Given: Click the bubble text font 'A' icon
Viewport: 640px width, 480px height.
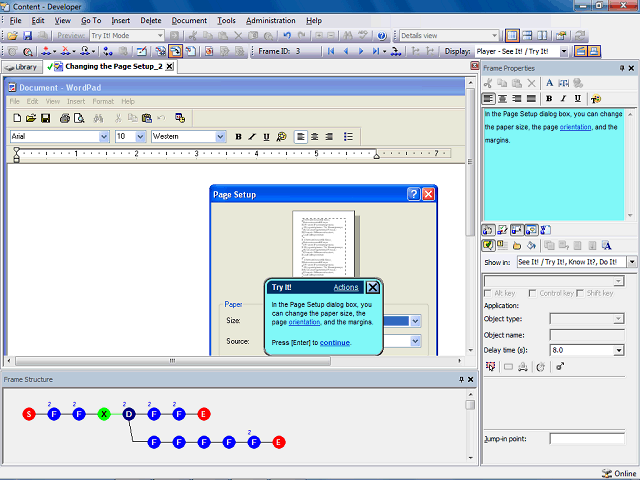Looking at the screenshot, I should [549, 83].
